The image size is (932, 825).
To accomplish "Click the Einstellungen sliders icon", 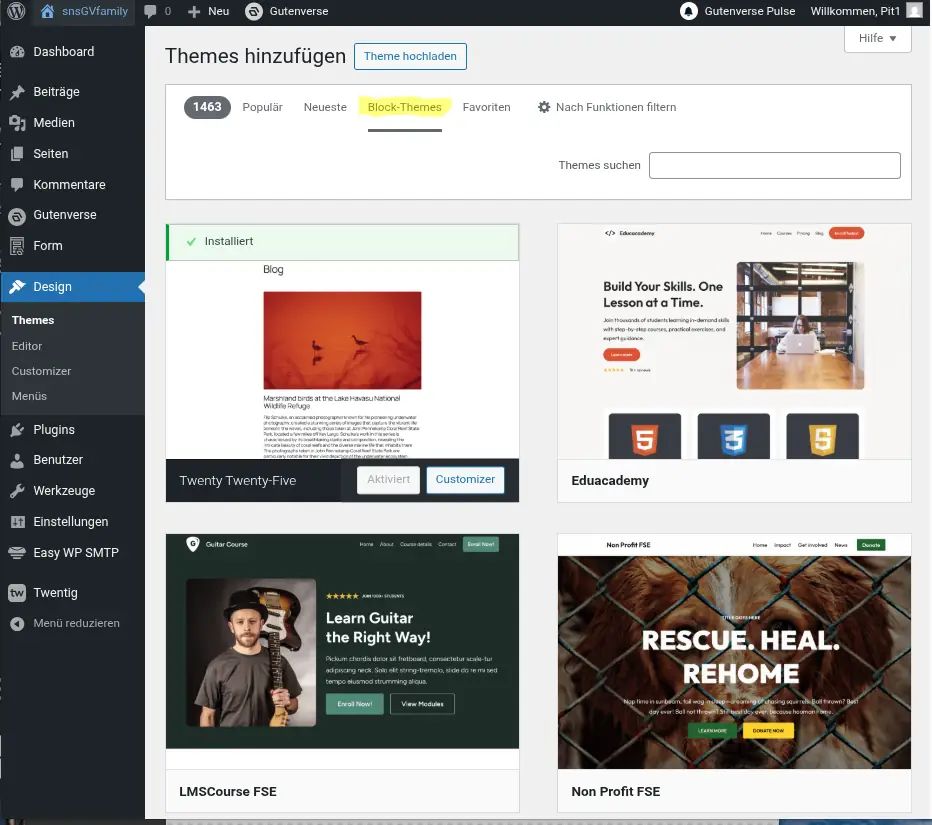I will coord(17,522).
